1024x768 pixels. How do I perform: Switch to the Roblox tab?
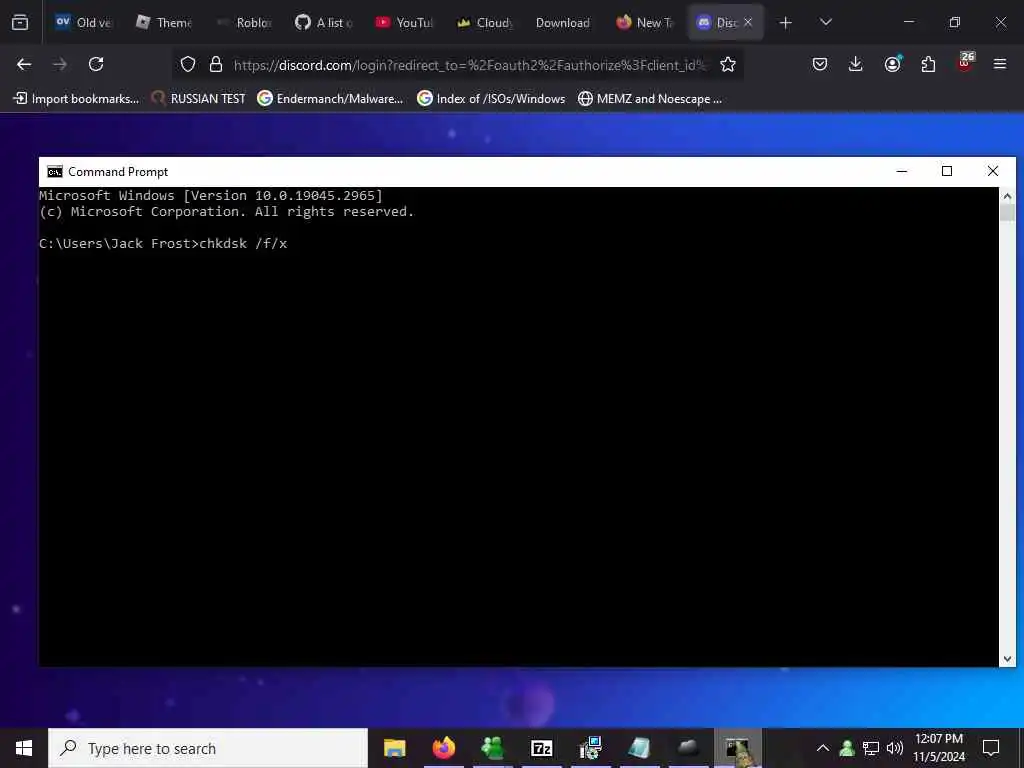[x=244, y=22]
